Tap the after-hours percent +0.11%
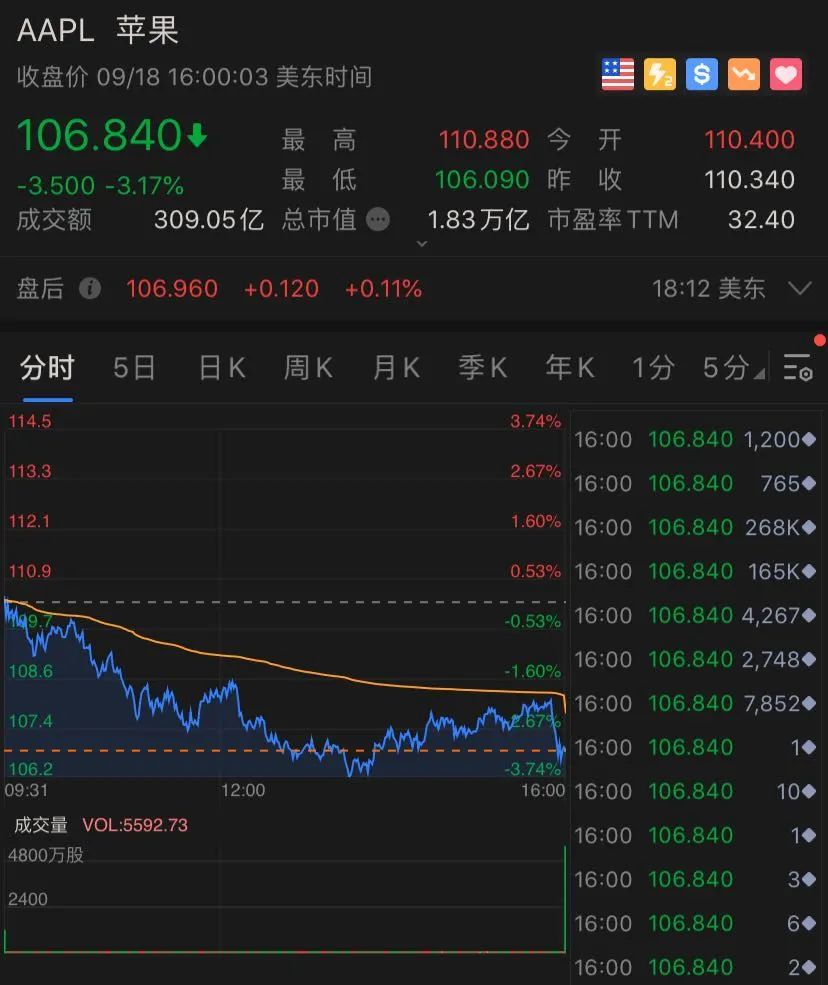828x985 pixels. coord(383,289)
